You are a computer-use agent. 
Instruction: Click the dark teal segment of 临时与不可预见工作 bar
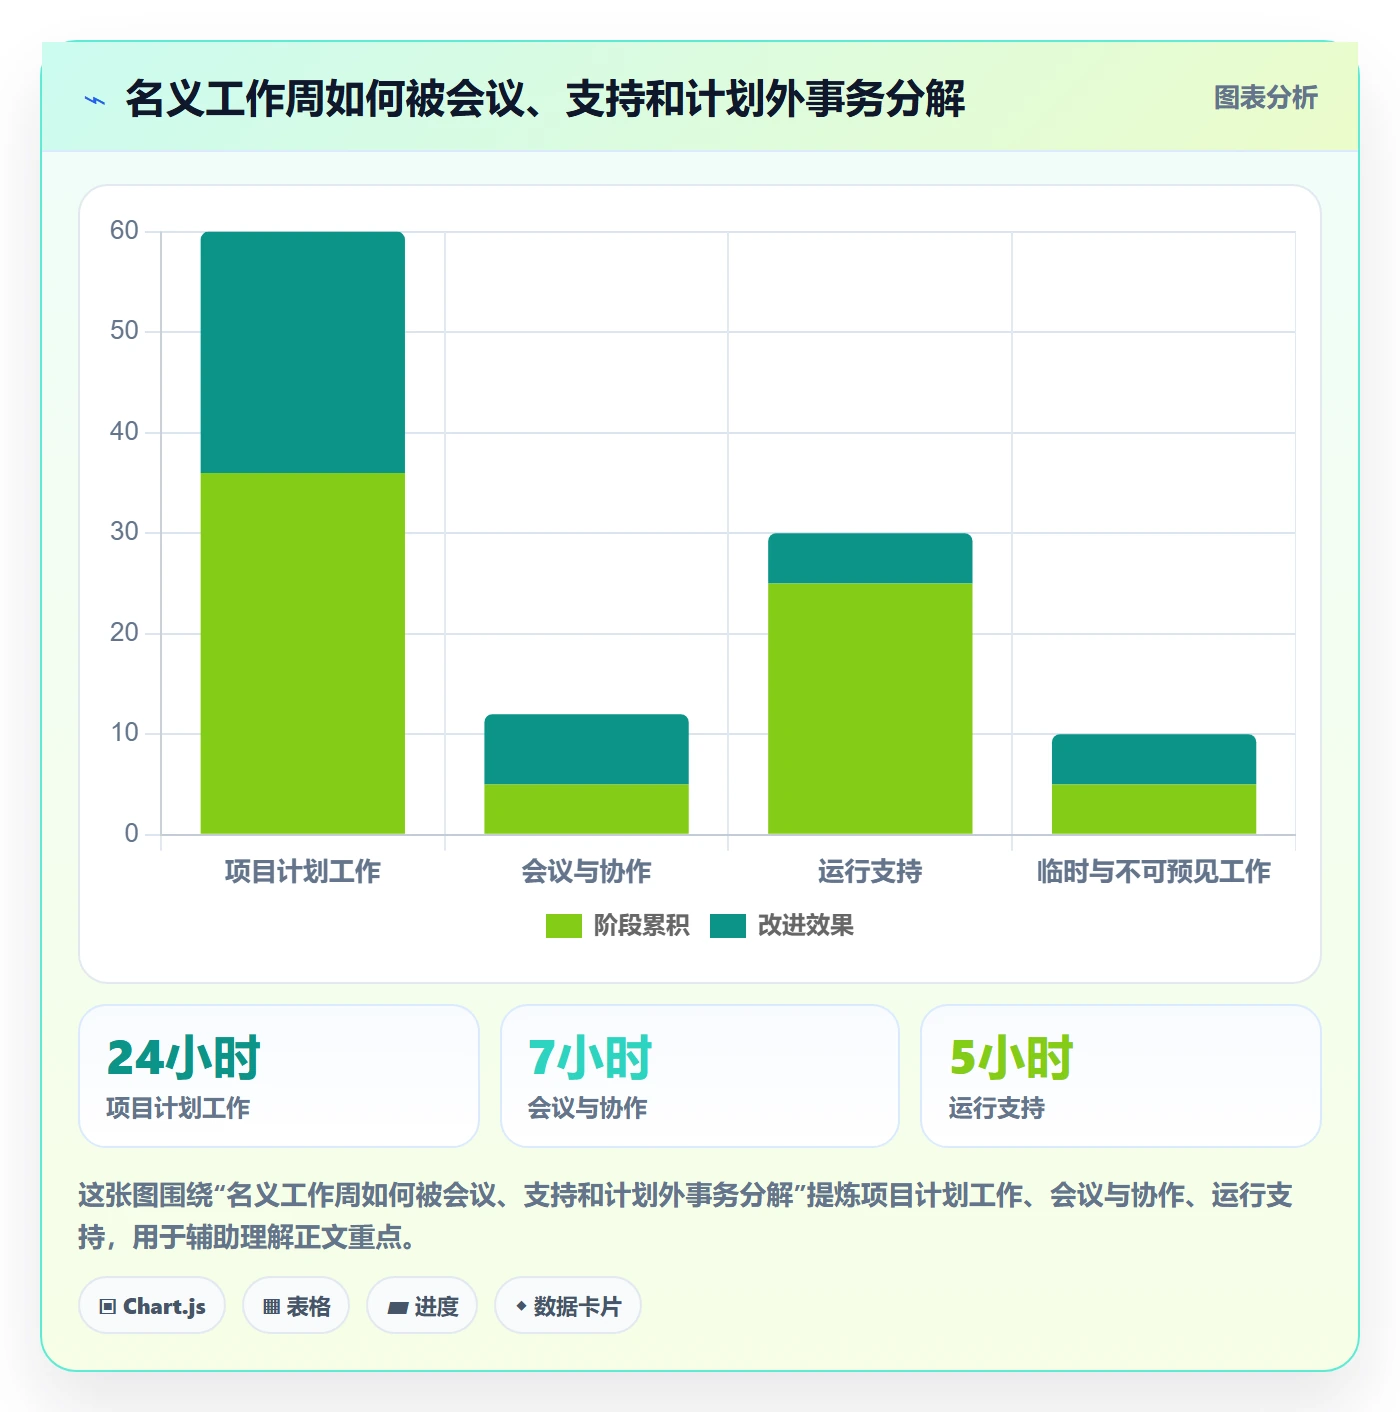[1154, 759]
